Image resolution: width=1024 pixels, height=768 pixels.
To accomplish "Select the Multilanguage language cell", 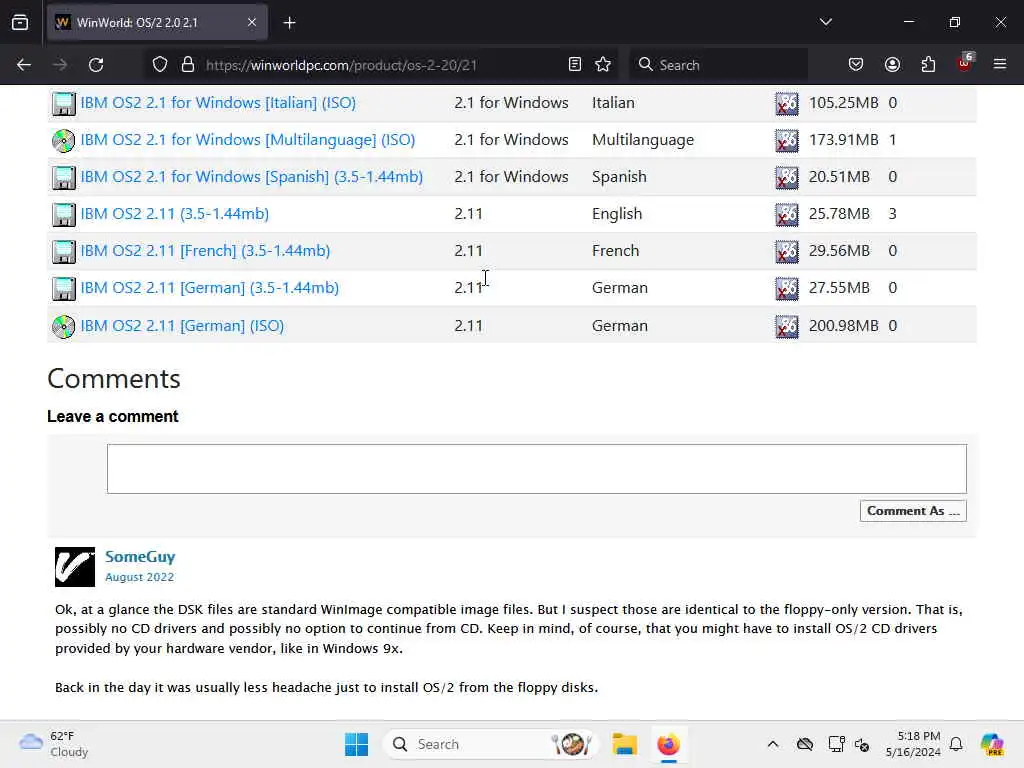I will pos(643,140).
